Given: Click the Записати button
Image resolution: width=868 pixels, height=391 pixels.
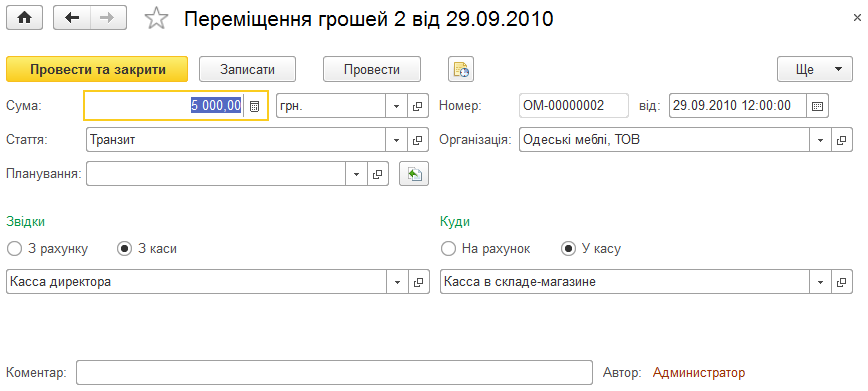Looking at the screenshot, I should tap(247, 70).
